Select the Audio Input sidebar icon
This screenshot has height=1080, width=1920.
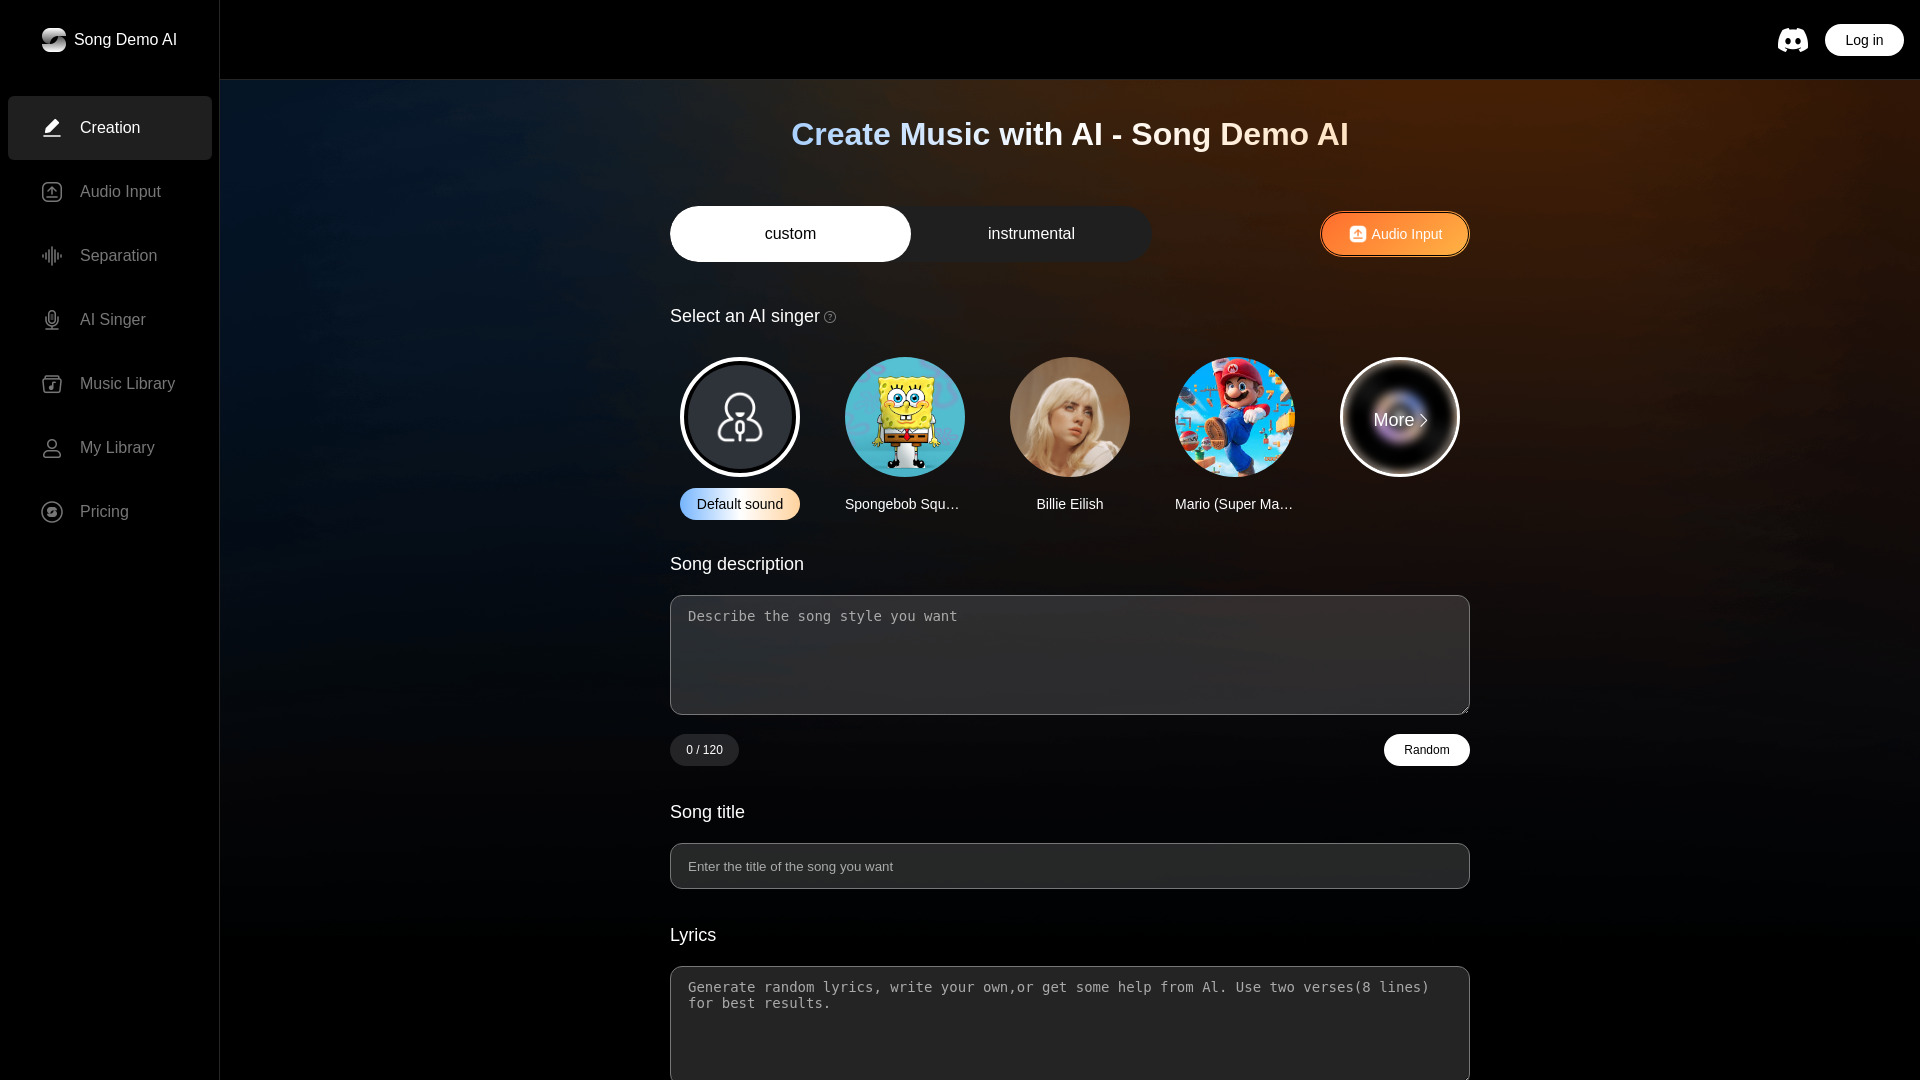coord(51,191)
